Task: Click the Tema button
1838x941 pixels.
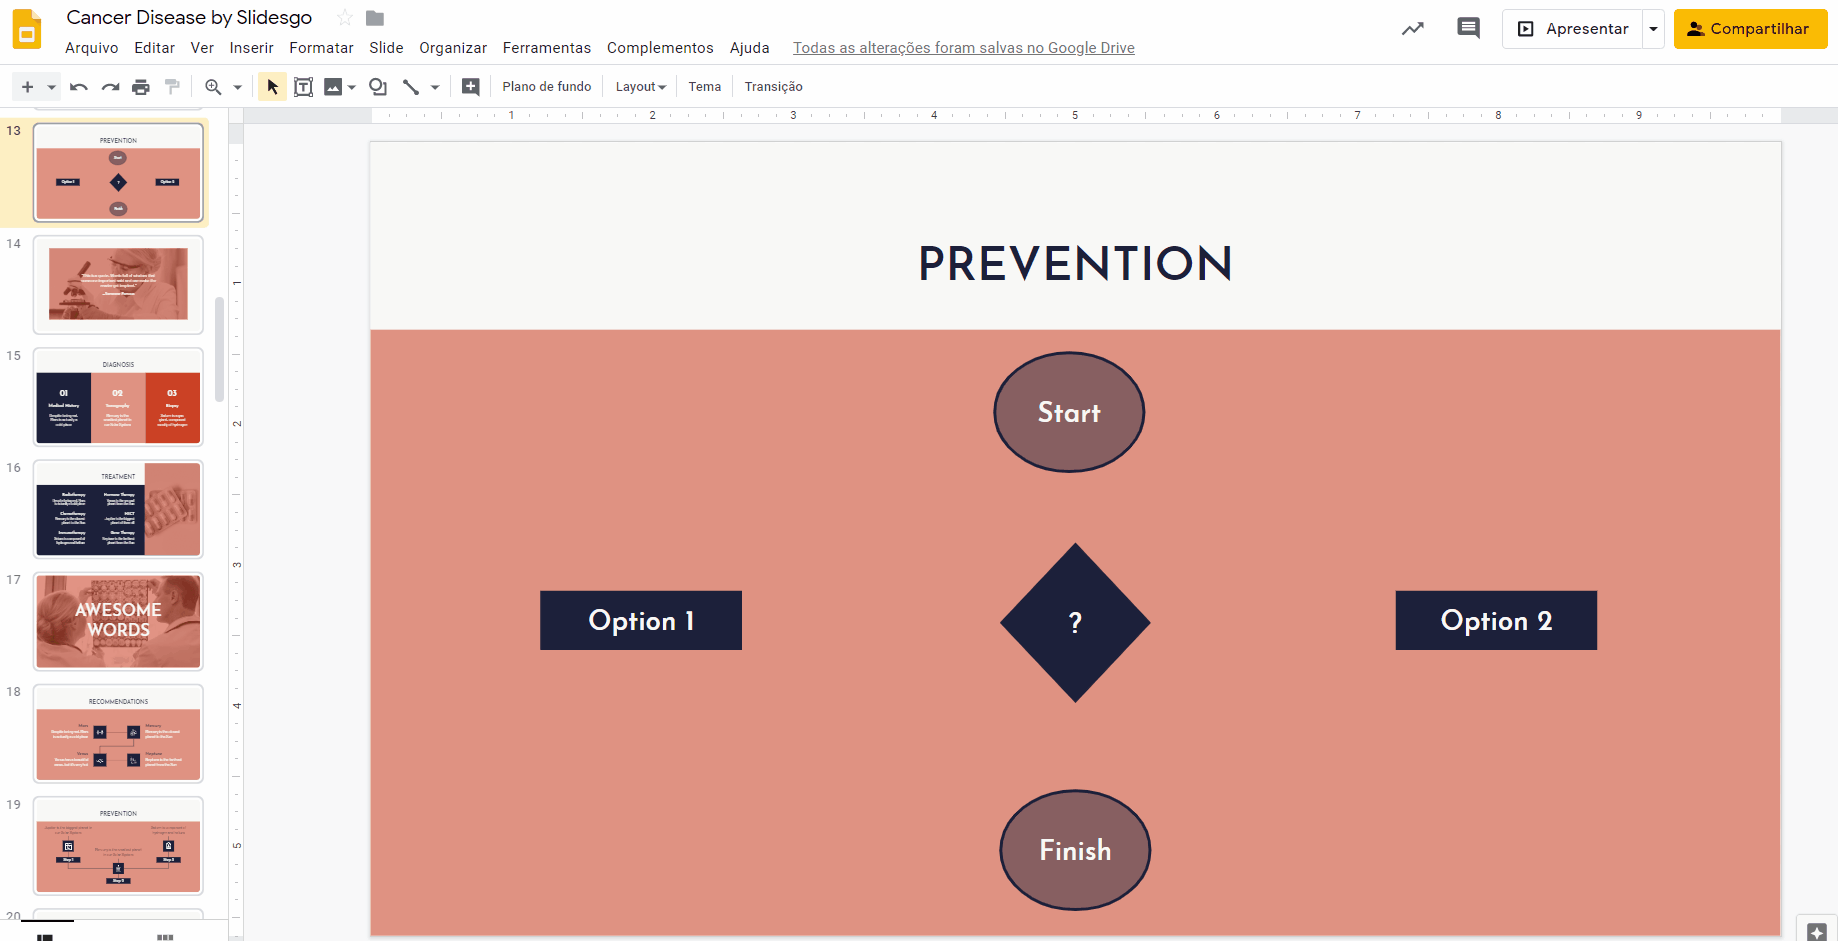Action: pyautogui.click(x=705, y=87)
